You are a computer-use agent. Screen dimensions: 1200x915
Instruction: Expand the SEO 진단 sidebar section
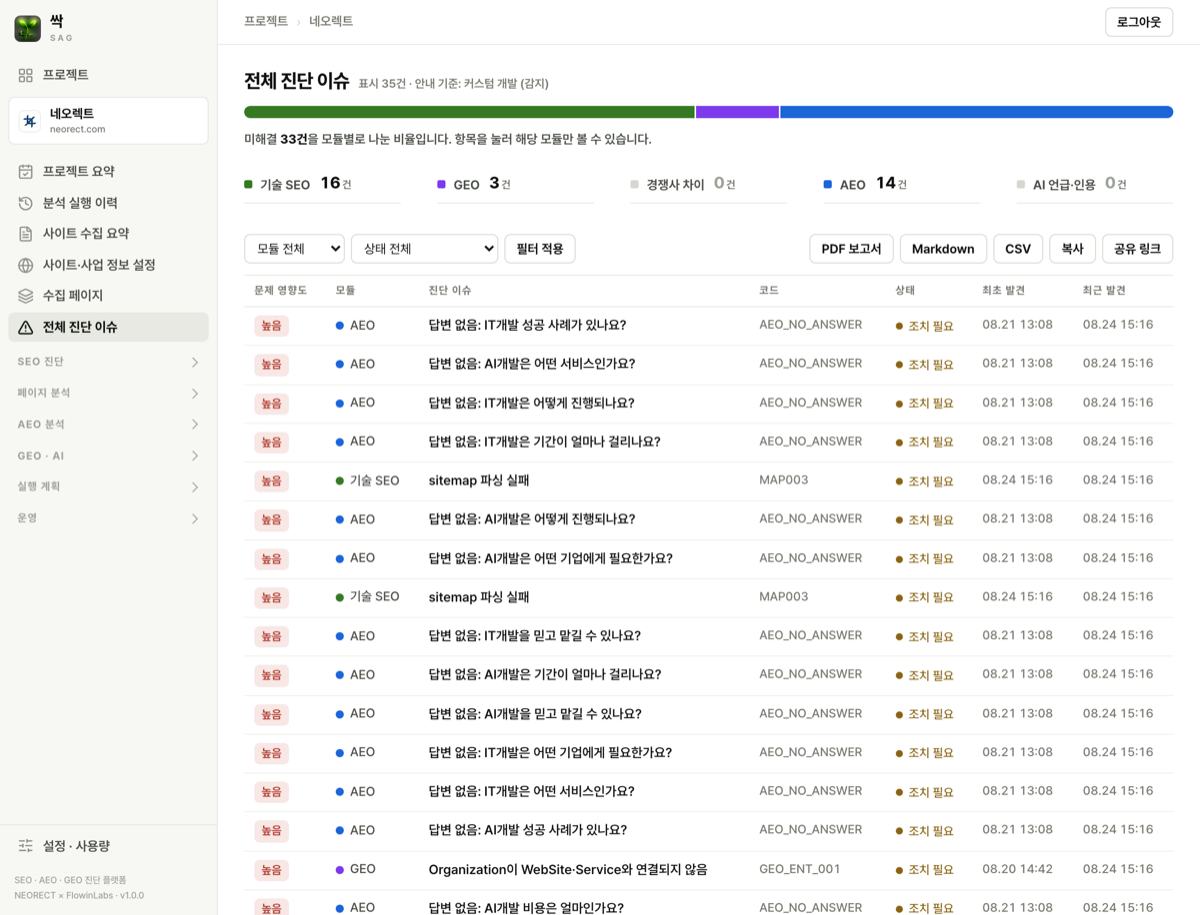click(108, 362)
